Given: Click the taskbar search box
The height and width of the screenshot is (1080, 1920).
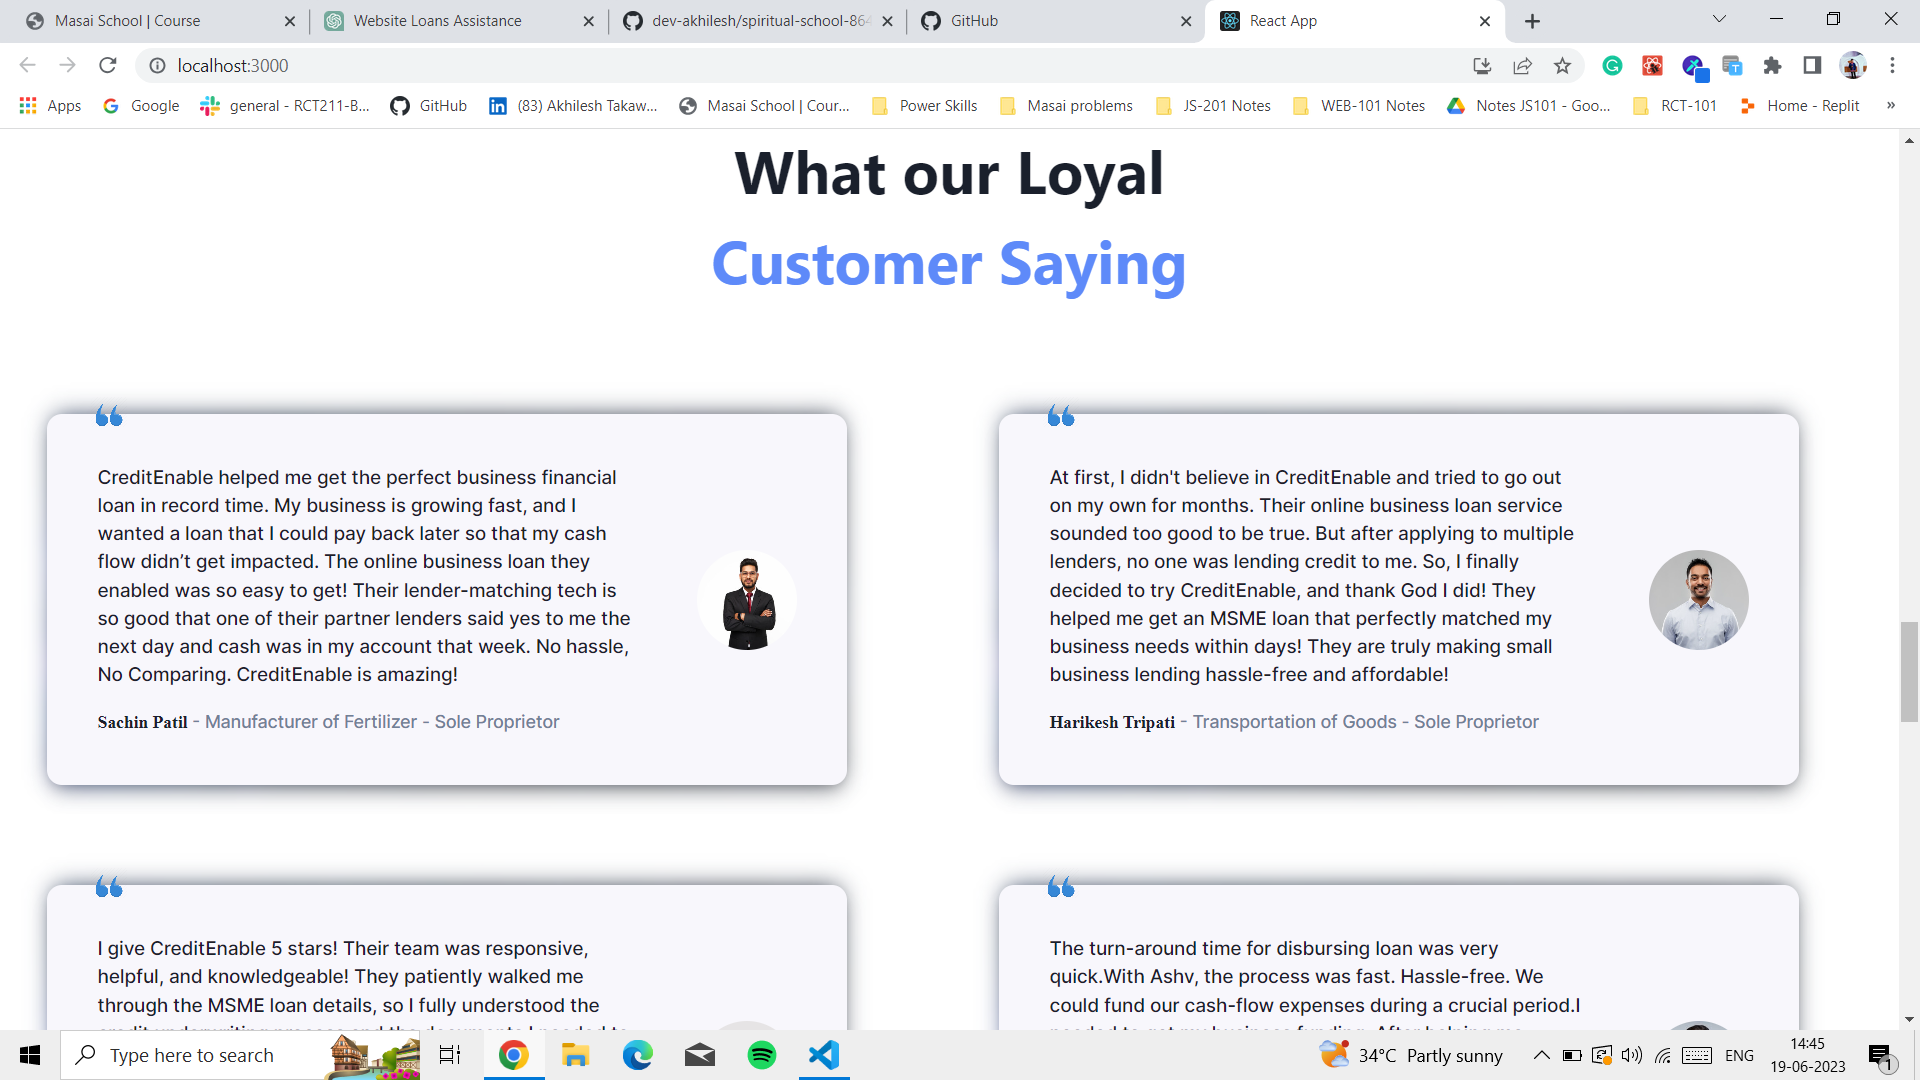Looking at the screenshot, I should click(x=240, y=1055).
